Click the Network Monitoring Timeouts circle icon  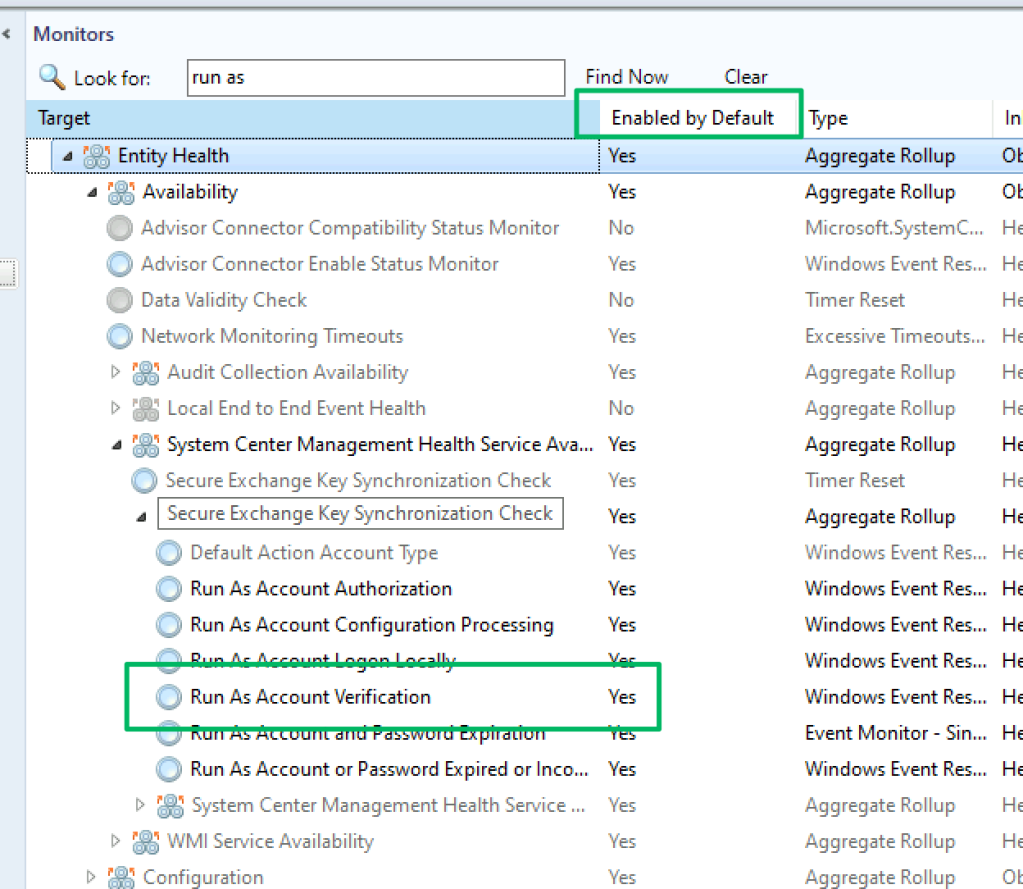(x=120, y=336)
